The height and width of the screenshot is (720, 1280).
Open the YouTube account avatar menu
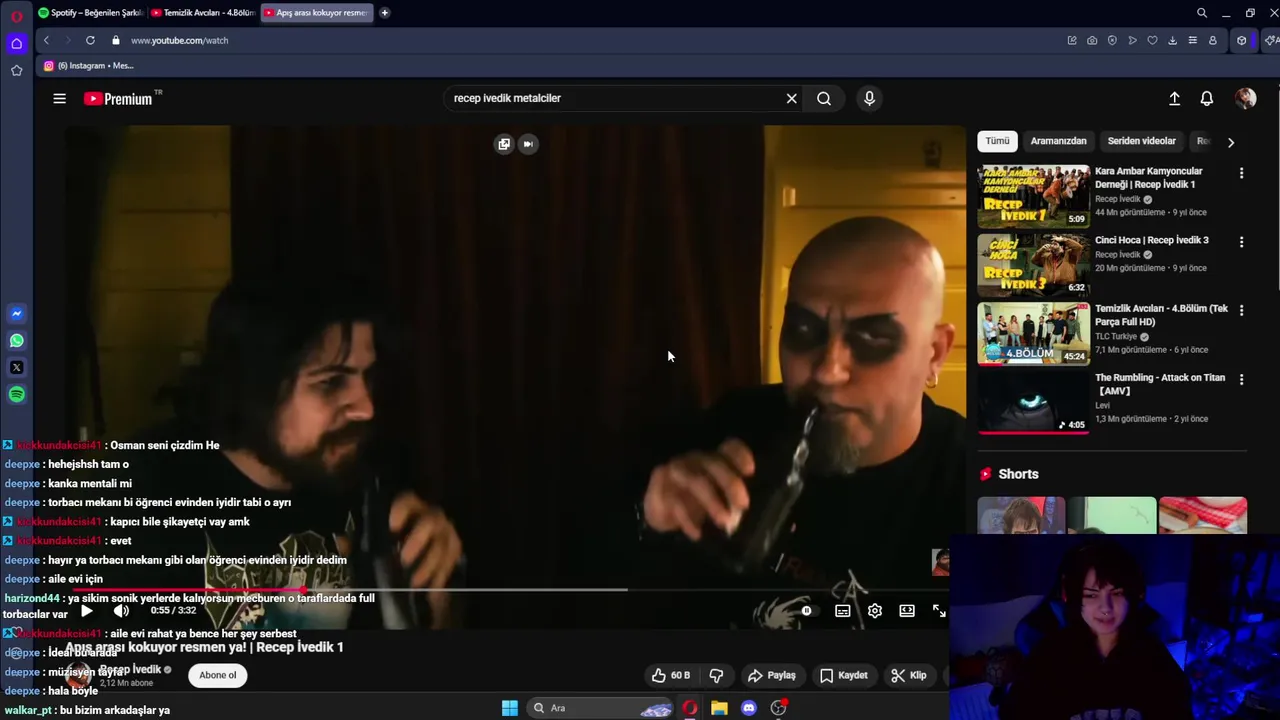[x=1245, y=98]
